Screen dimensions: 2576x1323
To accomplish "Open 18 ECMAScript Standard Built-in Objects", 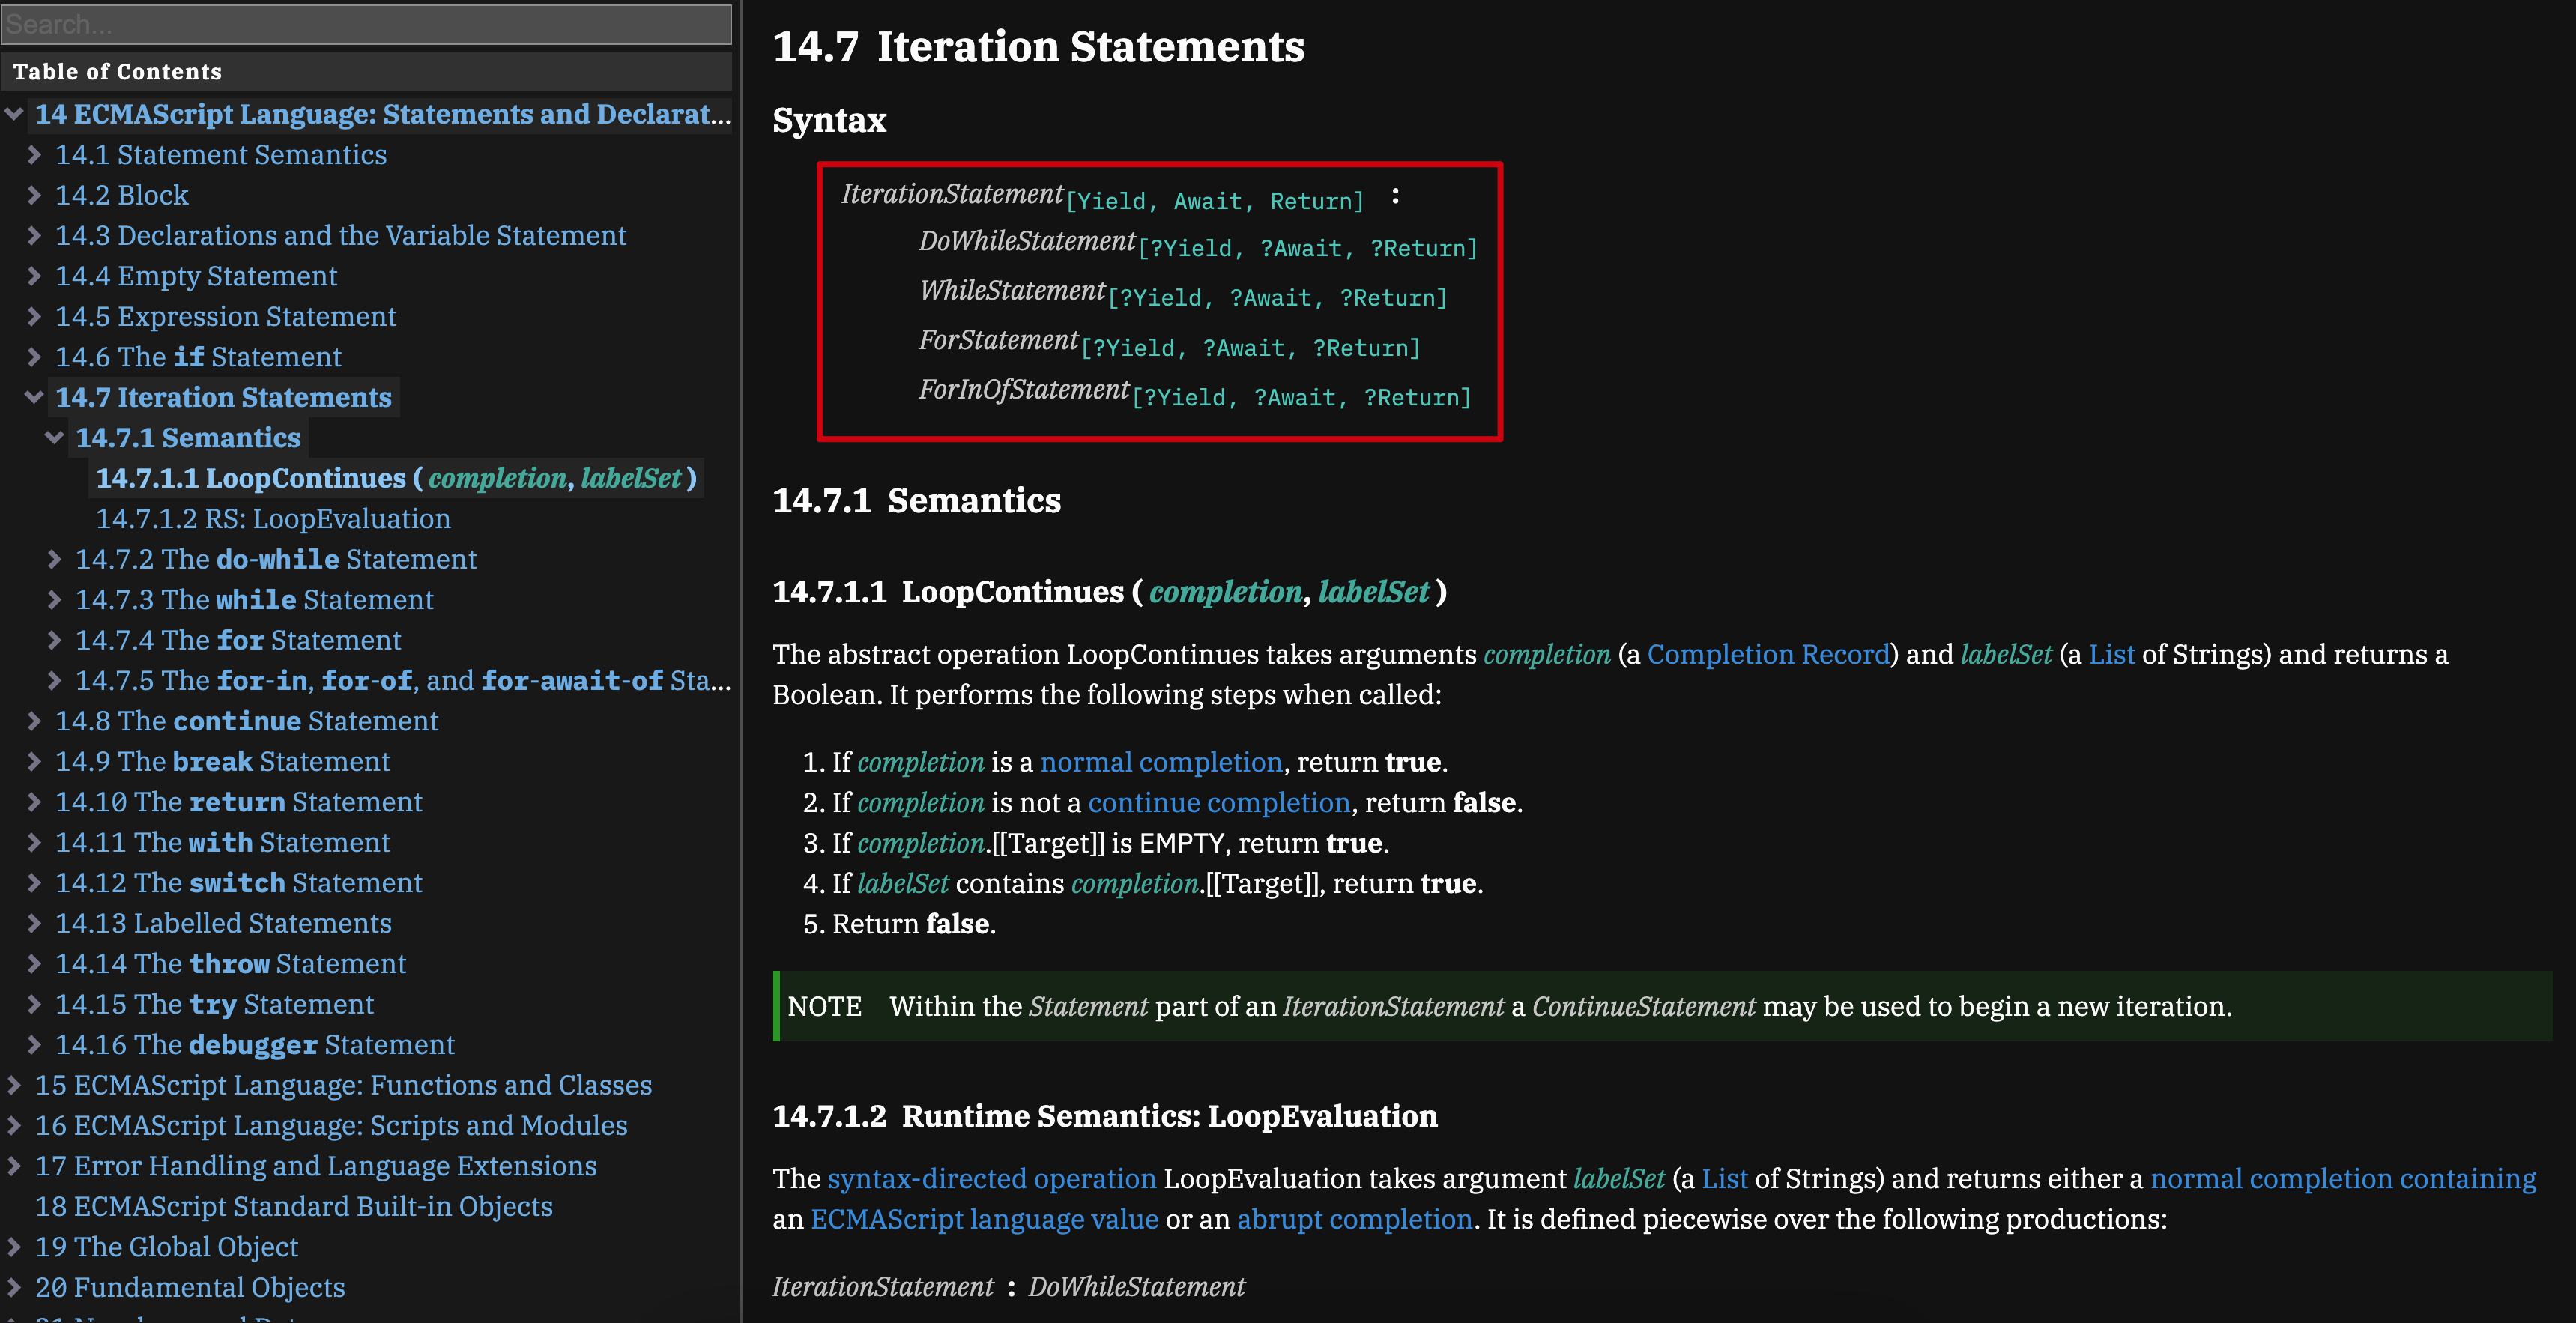I will 294,1206.
